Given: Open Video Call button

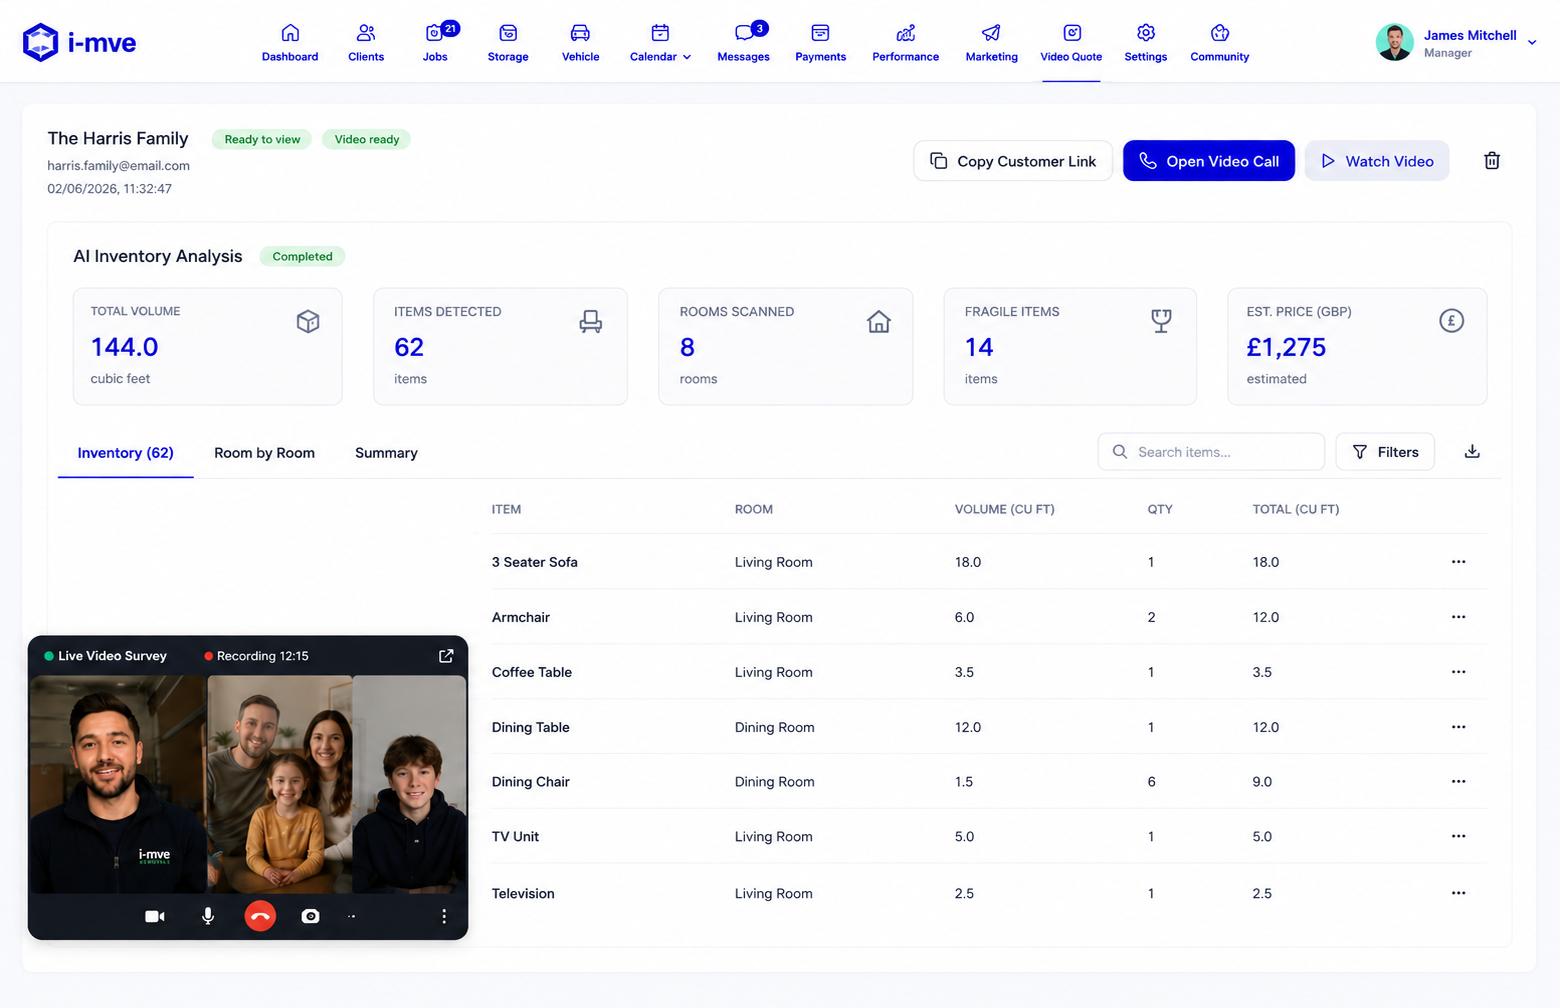Looking at the screenshot, I should click(x=1209, y=161).
